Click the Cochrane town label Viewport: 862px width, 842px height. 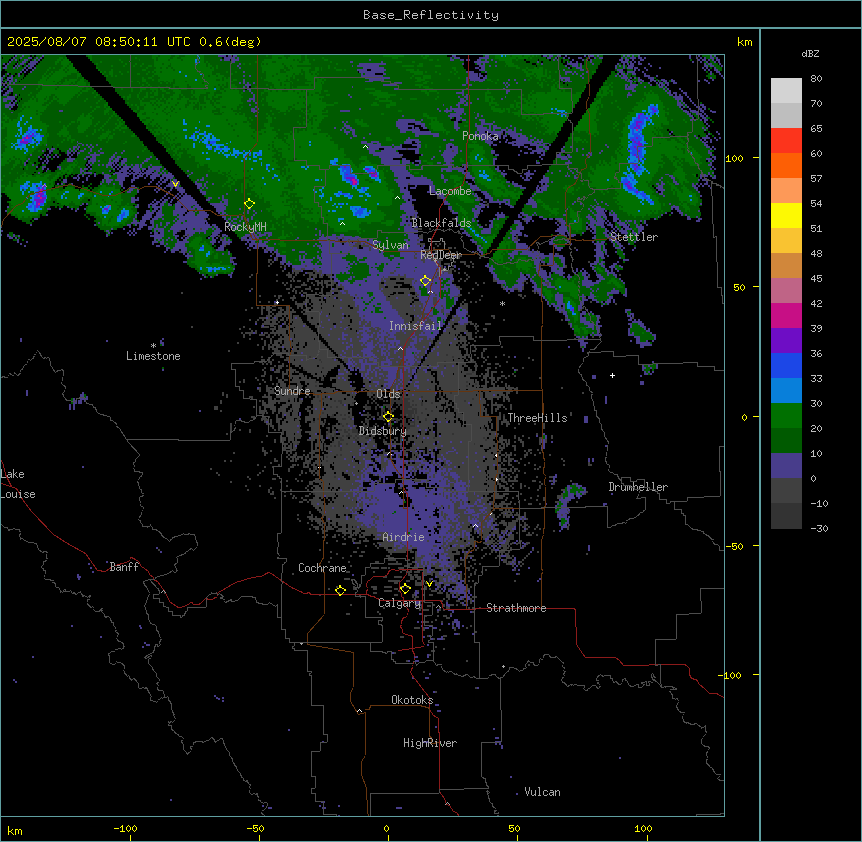pyautogui.click(x=322, y=568)
